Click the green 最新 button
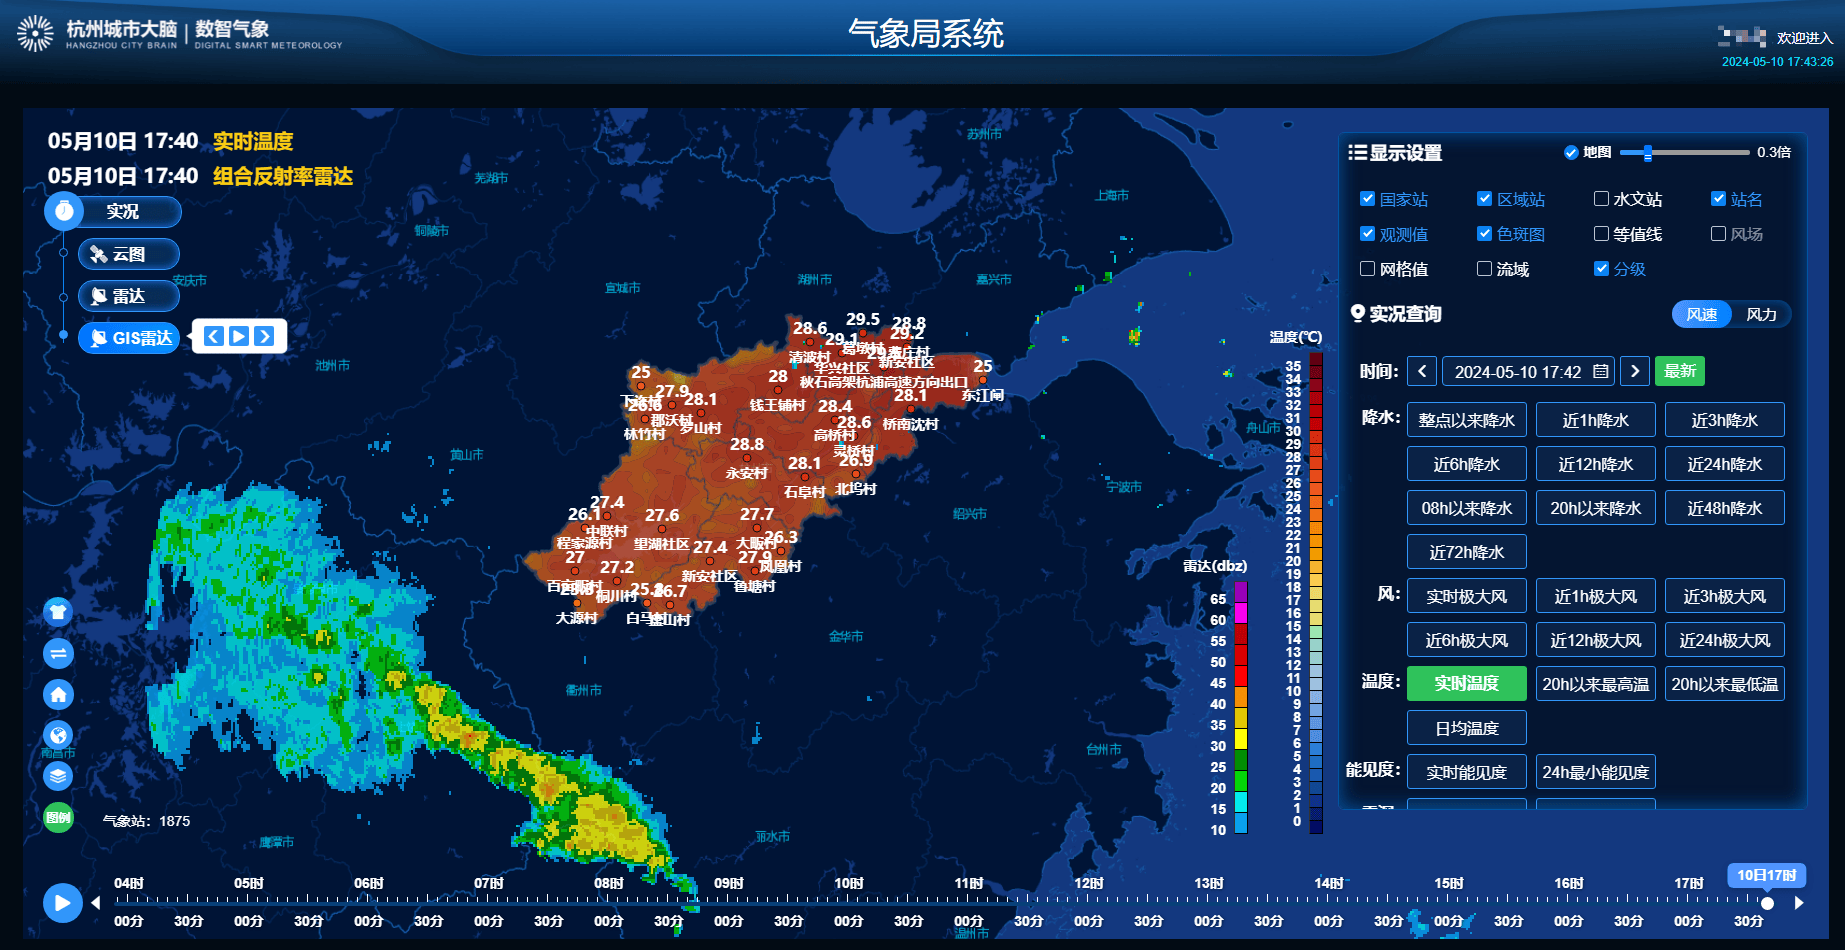The height and width of the screenshot is (950, 1845). coord(1680,371)
